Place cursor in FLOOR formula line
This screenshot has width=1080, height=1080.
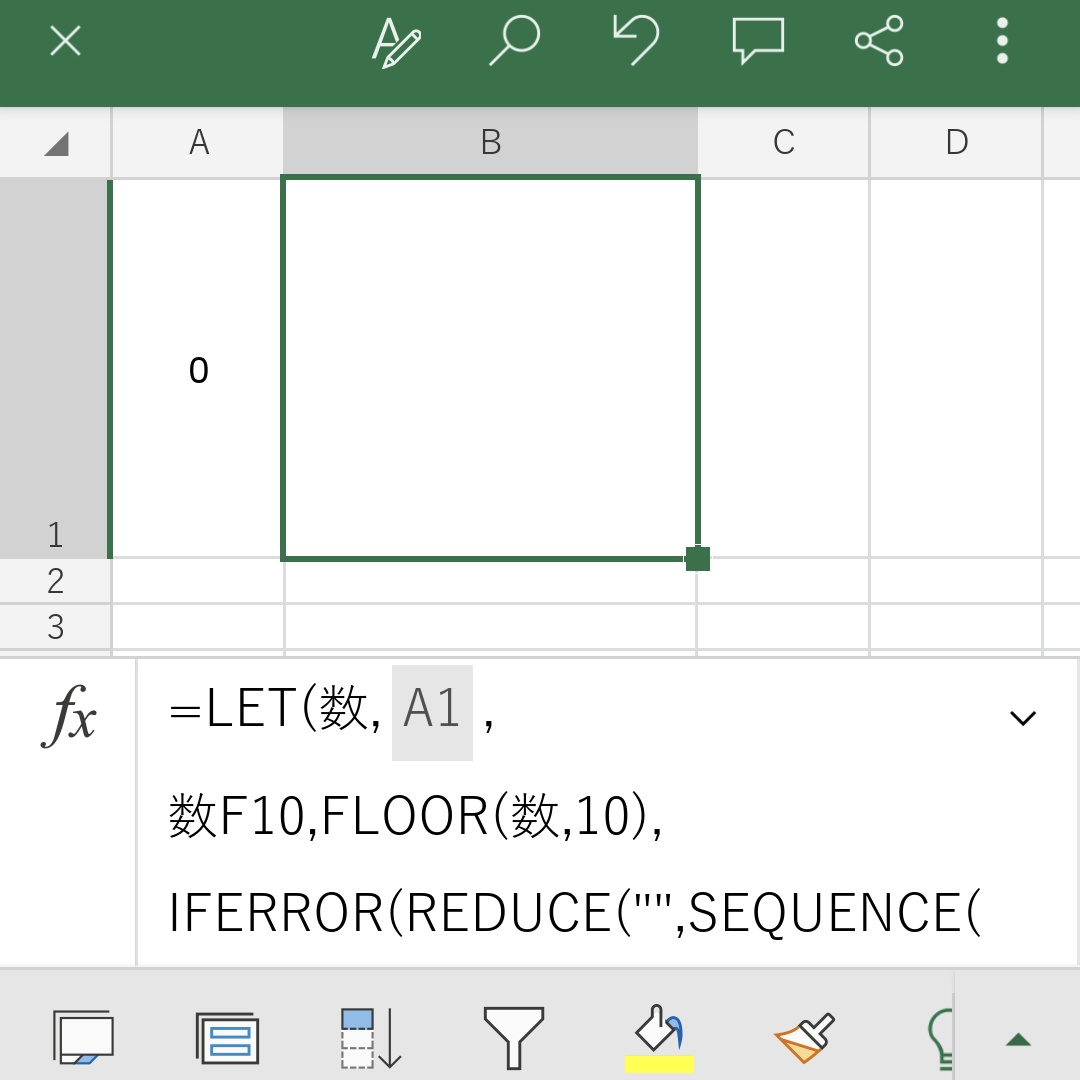(416, 816)
